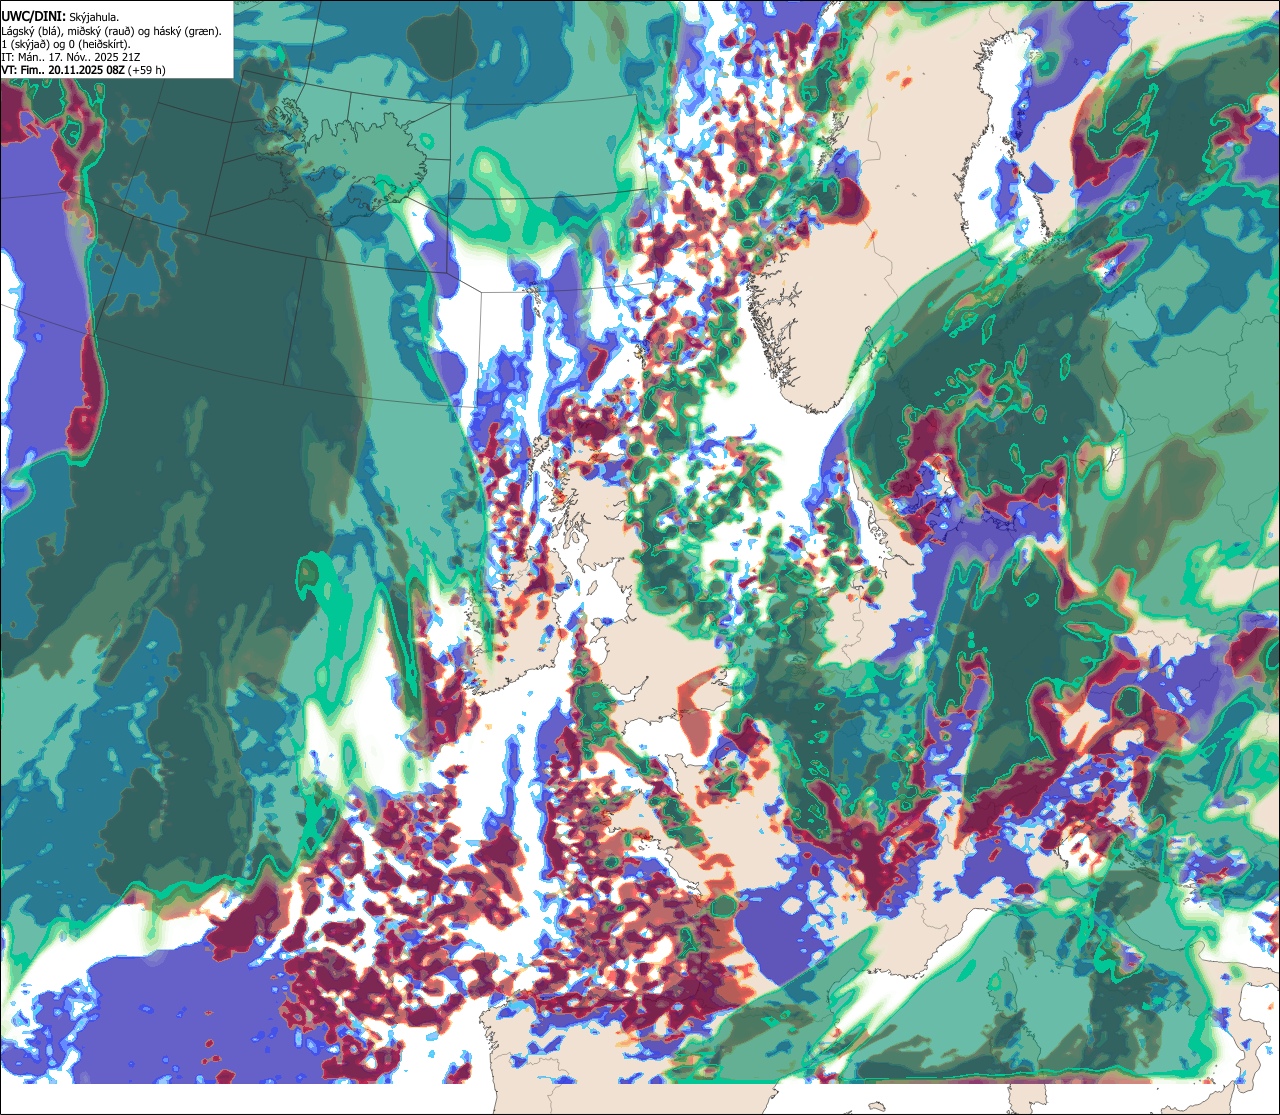Select the 'Lágský (blá), miðský (rauð)' legend line
Viewport: 1280px width, 1115px height.
(x=112, y=31)
